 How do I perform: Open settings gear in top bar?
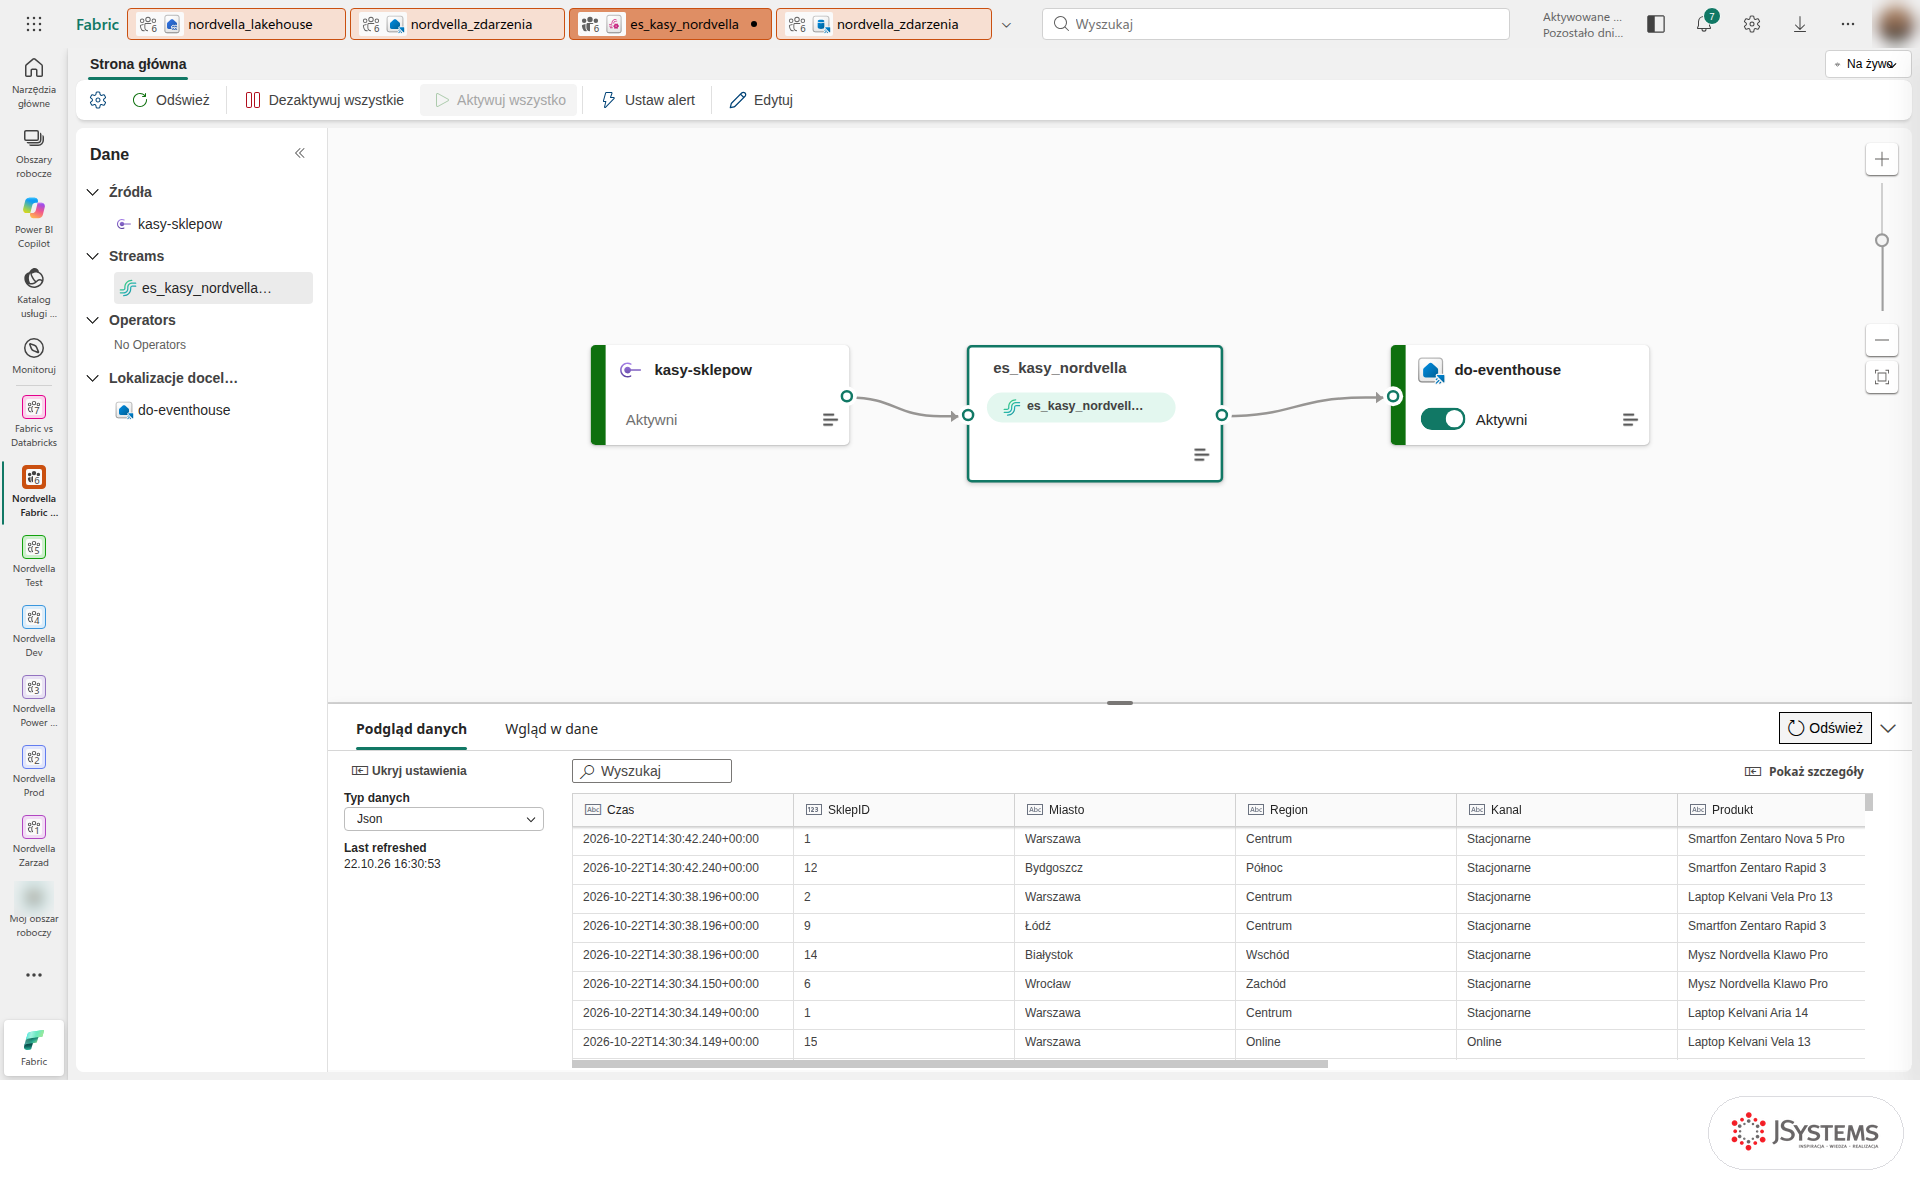[x=1752, y=24]
